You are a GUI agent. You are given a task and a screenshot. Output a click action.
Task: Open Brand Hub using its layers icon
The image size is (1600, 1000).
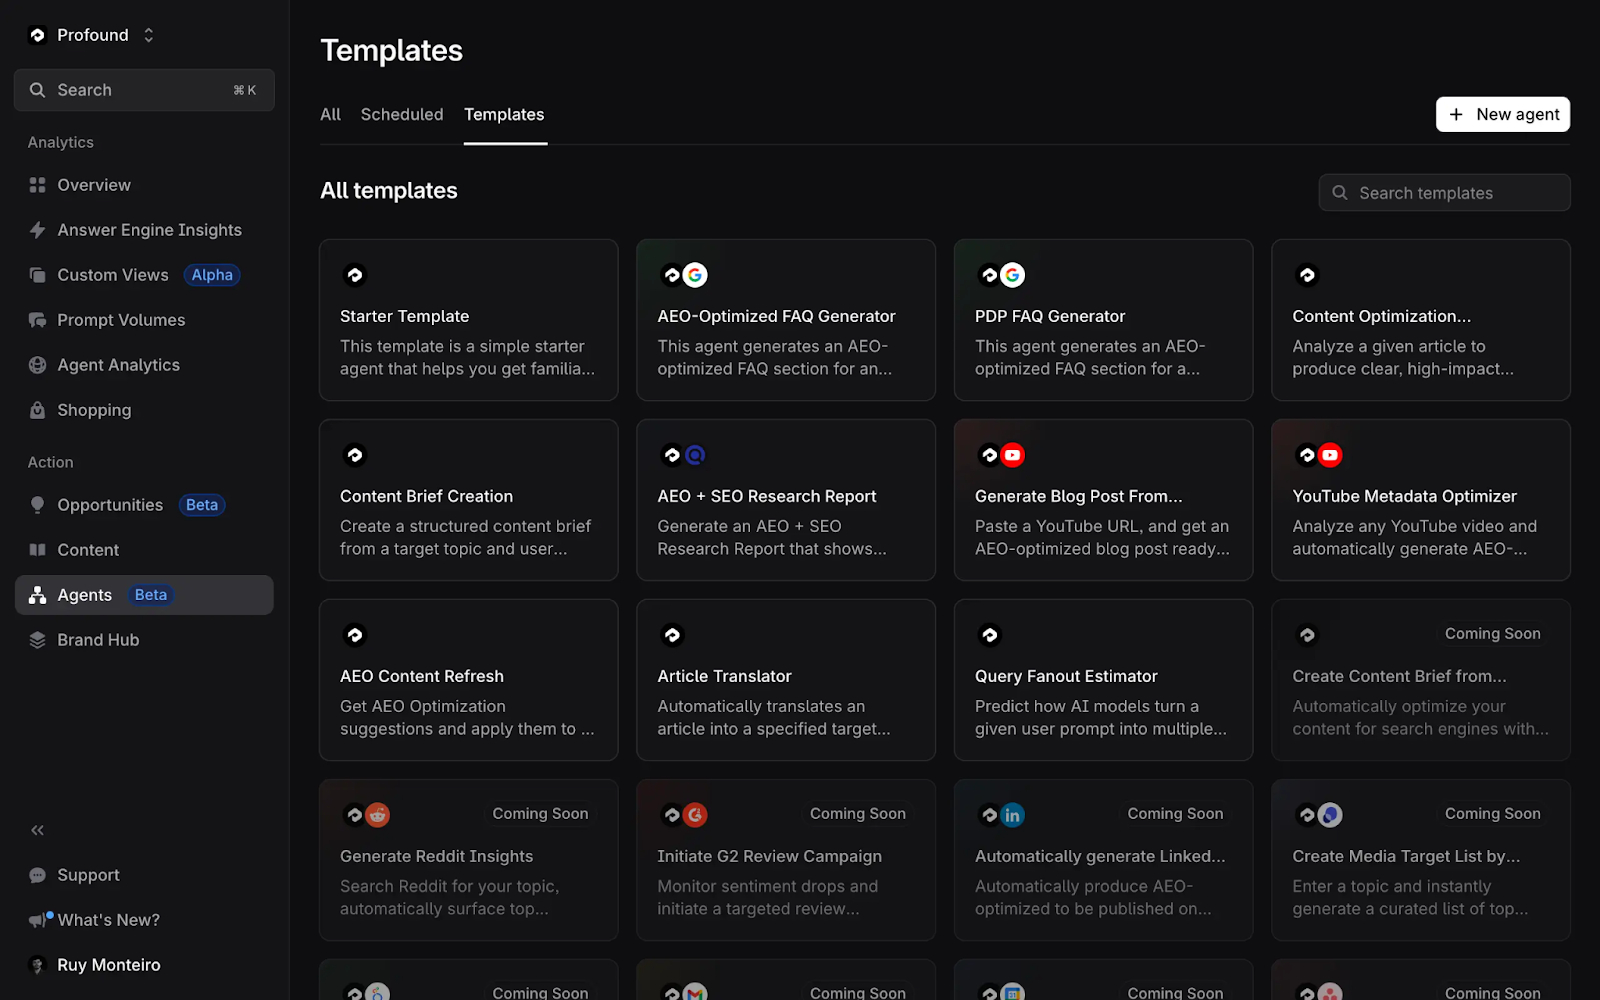pyautogui.click(x=37, y=639)
